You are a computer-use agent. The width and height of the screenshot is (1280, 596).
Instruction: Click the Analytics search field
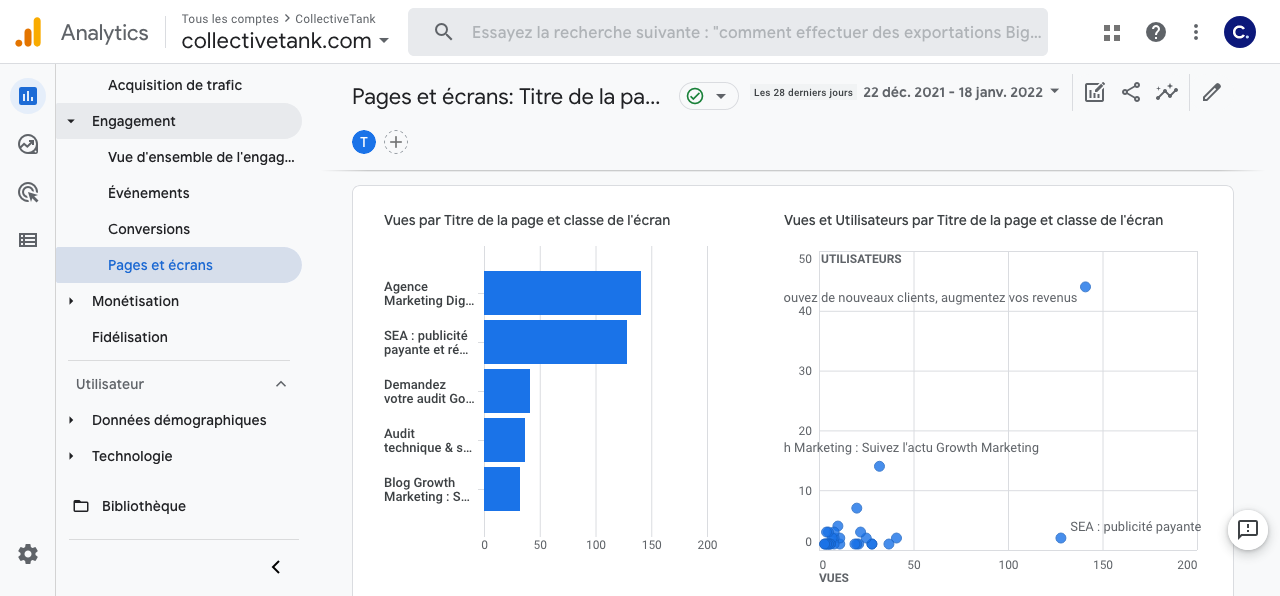740,32
